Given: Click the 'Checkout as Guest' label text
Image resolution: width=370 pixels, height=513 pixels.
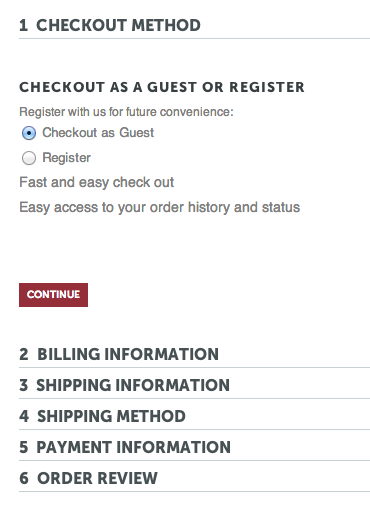Looking at the screenshot, I should pyautogui.click(x=98, y=133).
